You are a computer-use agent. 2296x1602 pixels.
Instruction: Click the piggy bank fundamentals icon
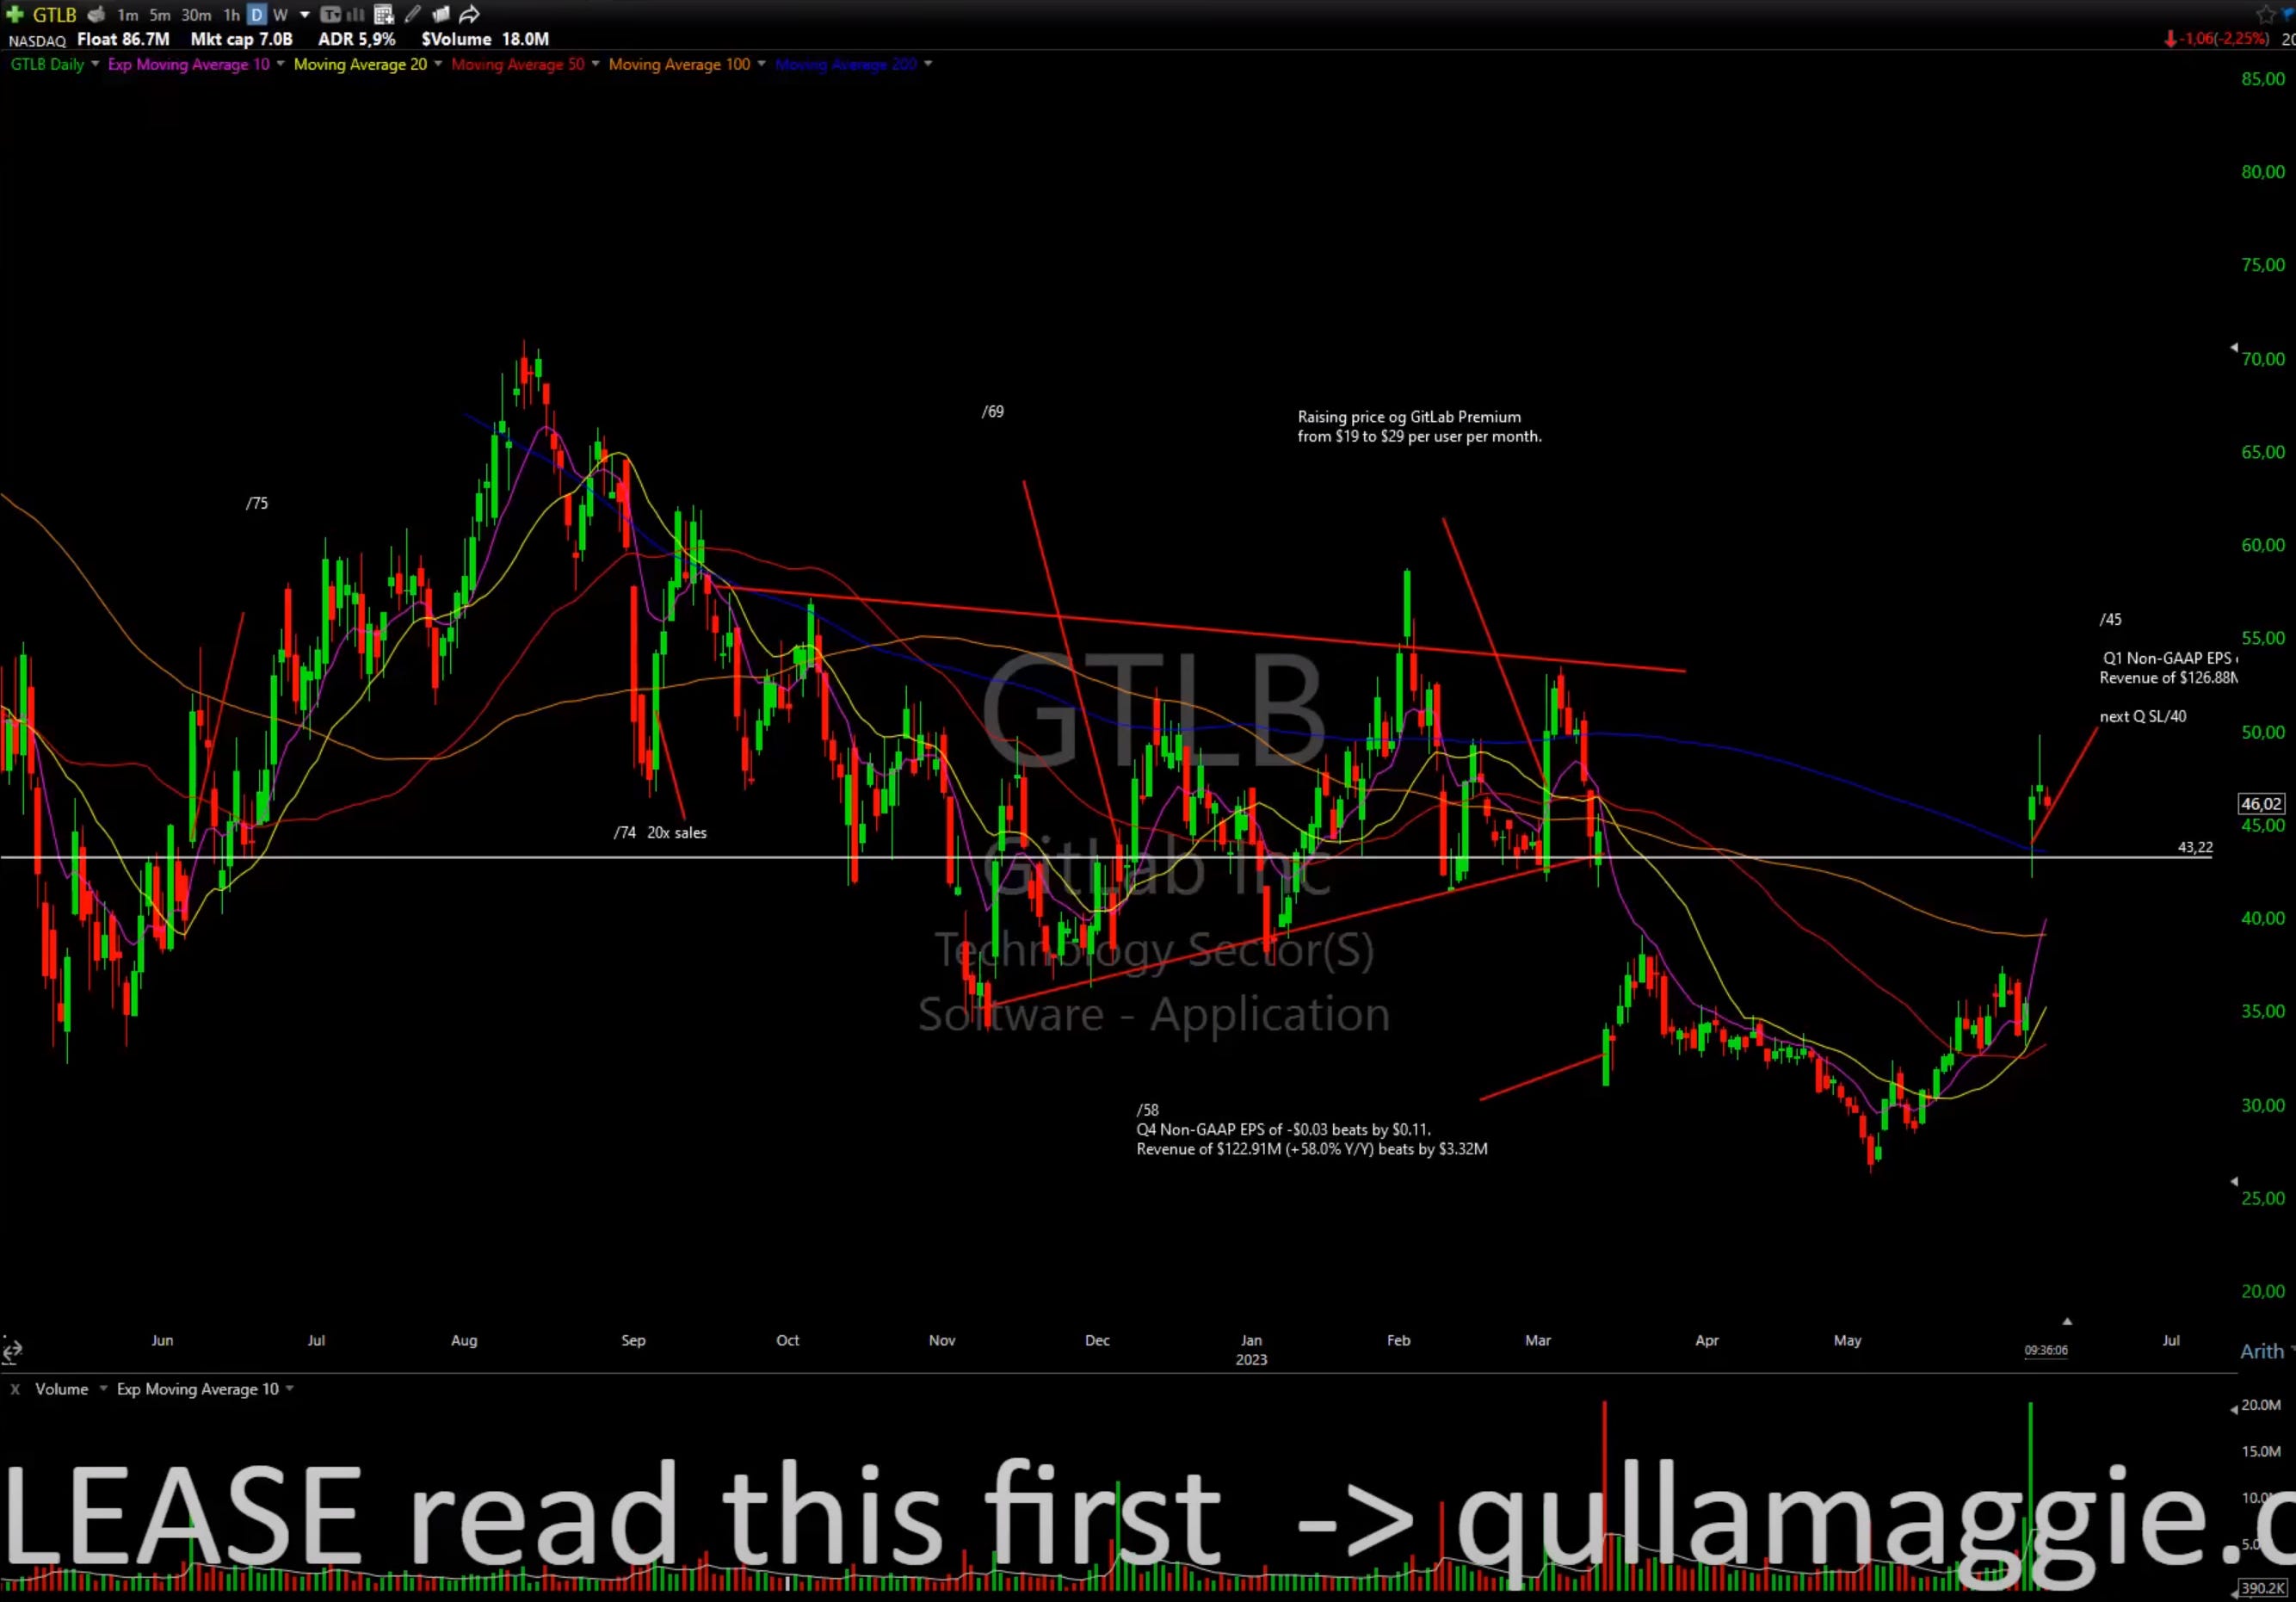pyautogui.click(x=97, y=14)
